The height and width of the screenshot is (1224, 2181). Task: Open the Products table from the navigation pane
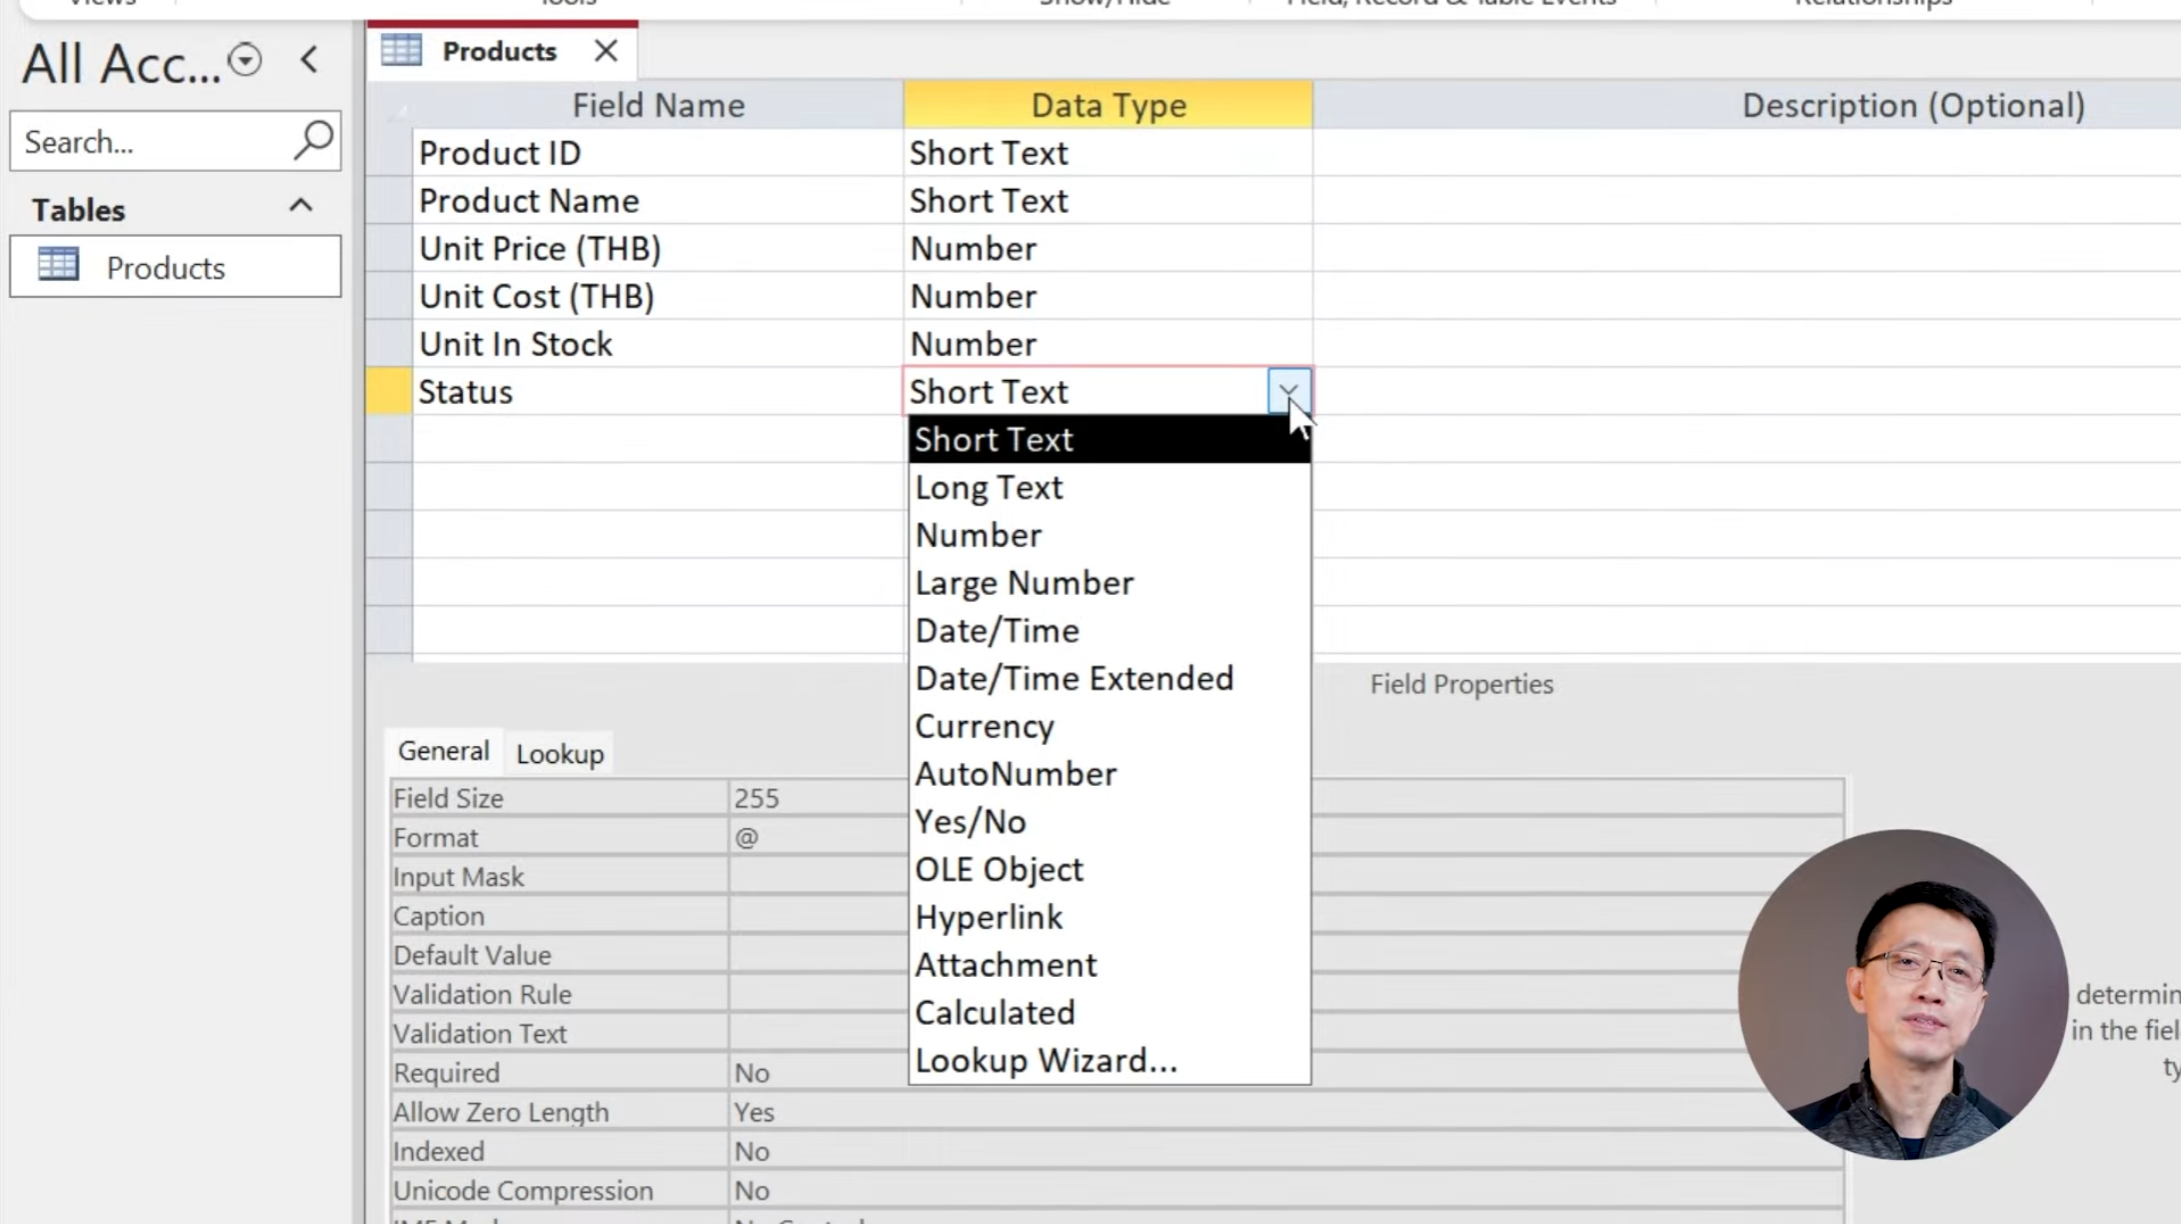(165, 267)
